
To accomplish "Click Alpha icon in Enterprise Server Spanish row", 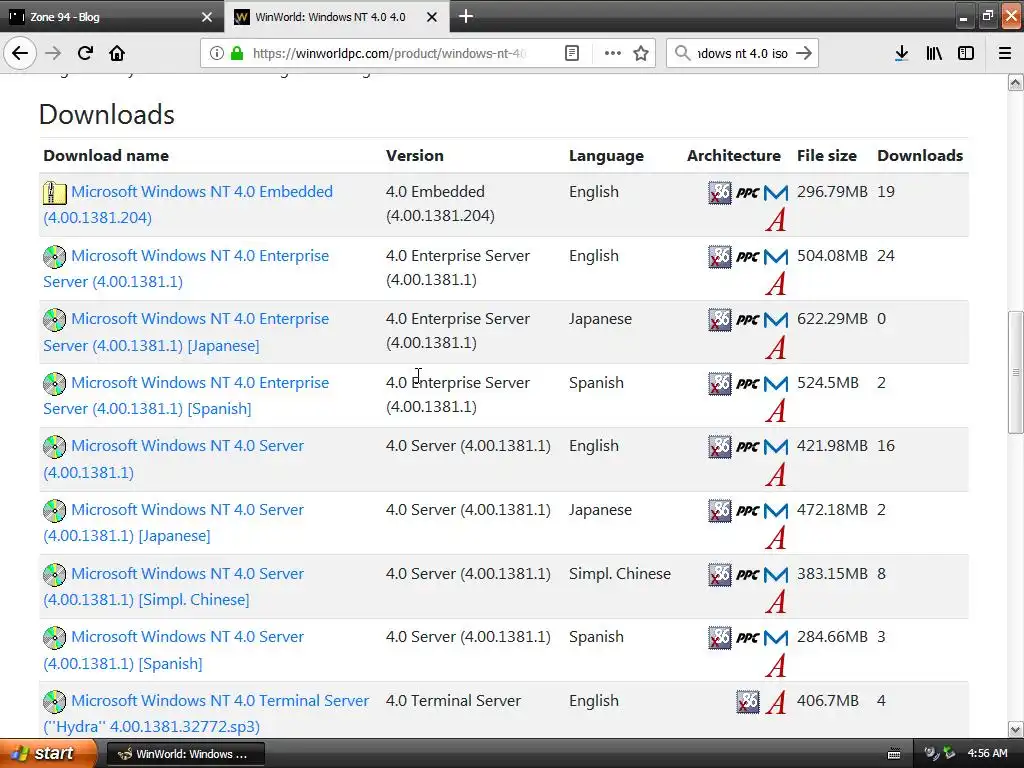I will point(776,411).
